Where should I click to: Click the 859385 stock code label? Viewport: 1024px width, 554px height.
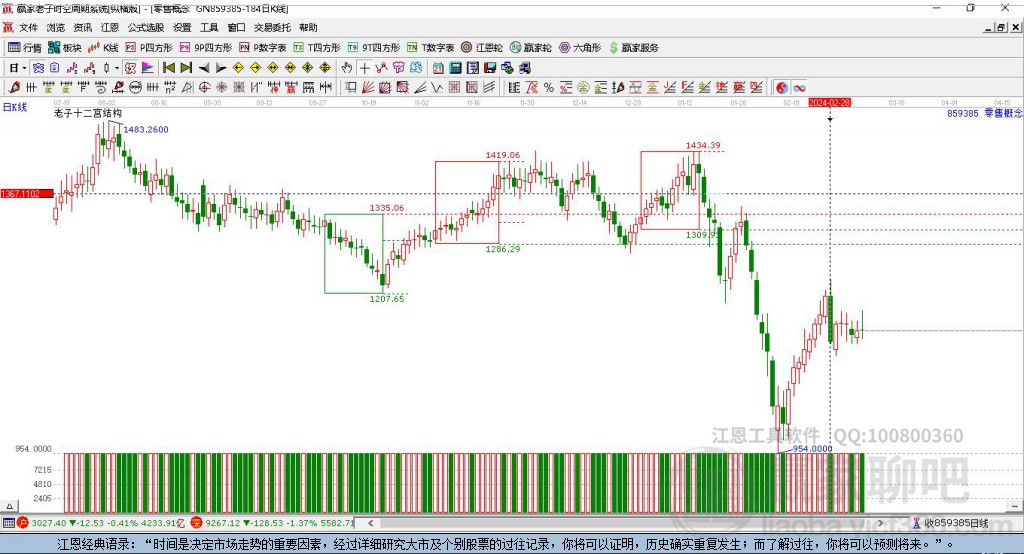(x=963, y=113)
